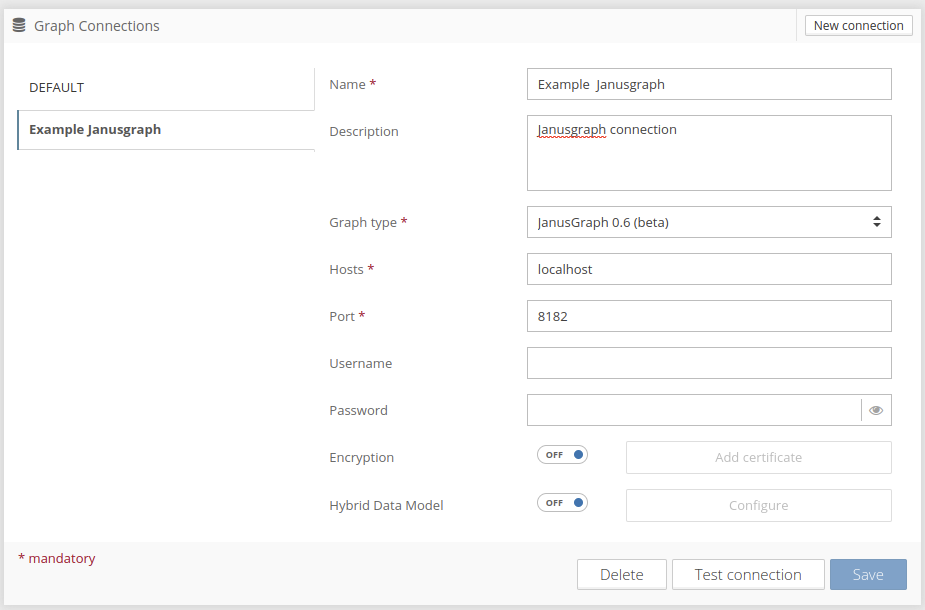Select the Example Janusgraph connection
The height and width of the screenshot is (610, 925).
pos(166,130)
